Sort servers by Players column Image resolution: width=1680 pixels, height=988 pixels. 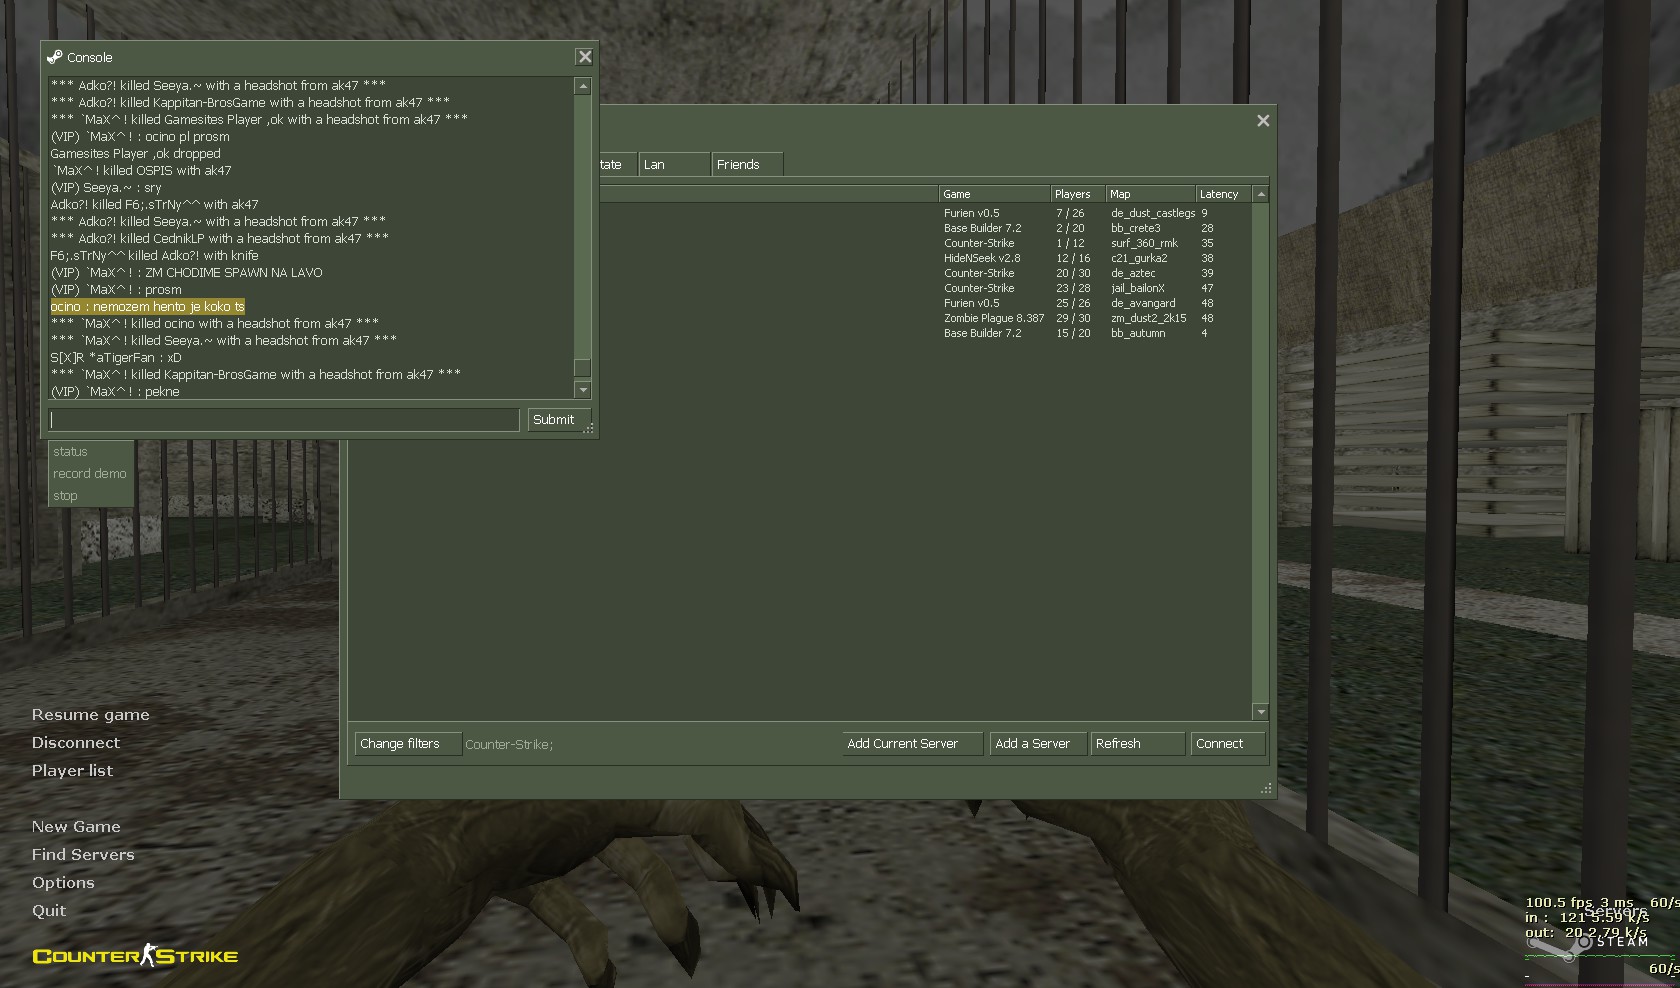(1078, 194)
